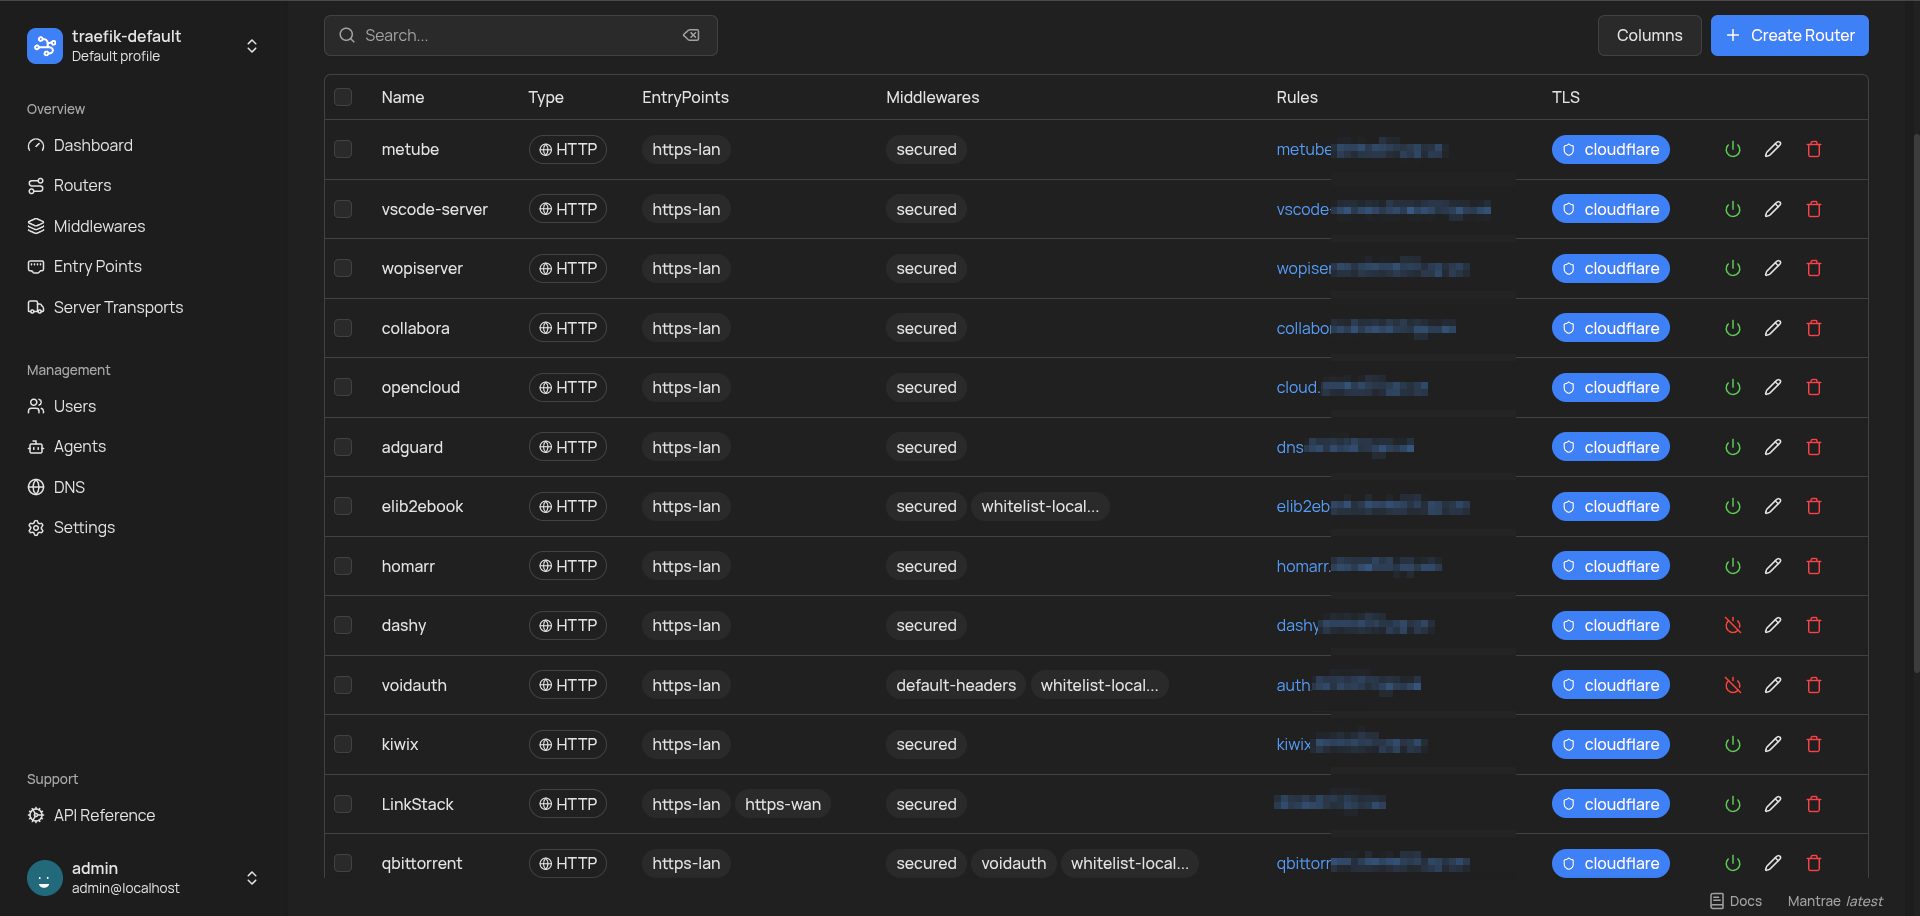Clear the search field with backspace icon
This screenshot has width=1920, height=916.
click(691, 35)
